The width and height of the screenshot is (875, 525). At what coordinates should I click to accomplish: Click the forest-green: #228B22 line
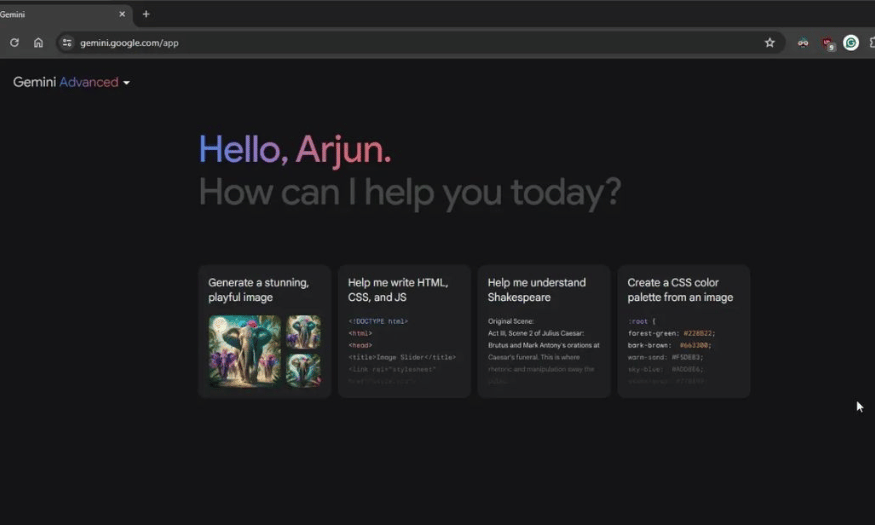pos(671,333)
